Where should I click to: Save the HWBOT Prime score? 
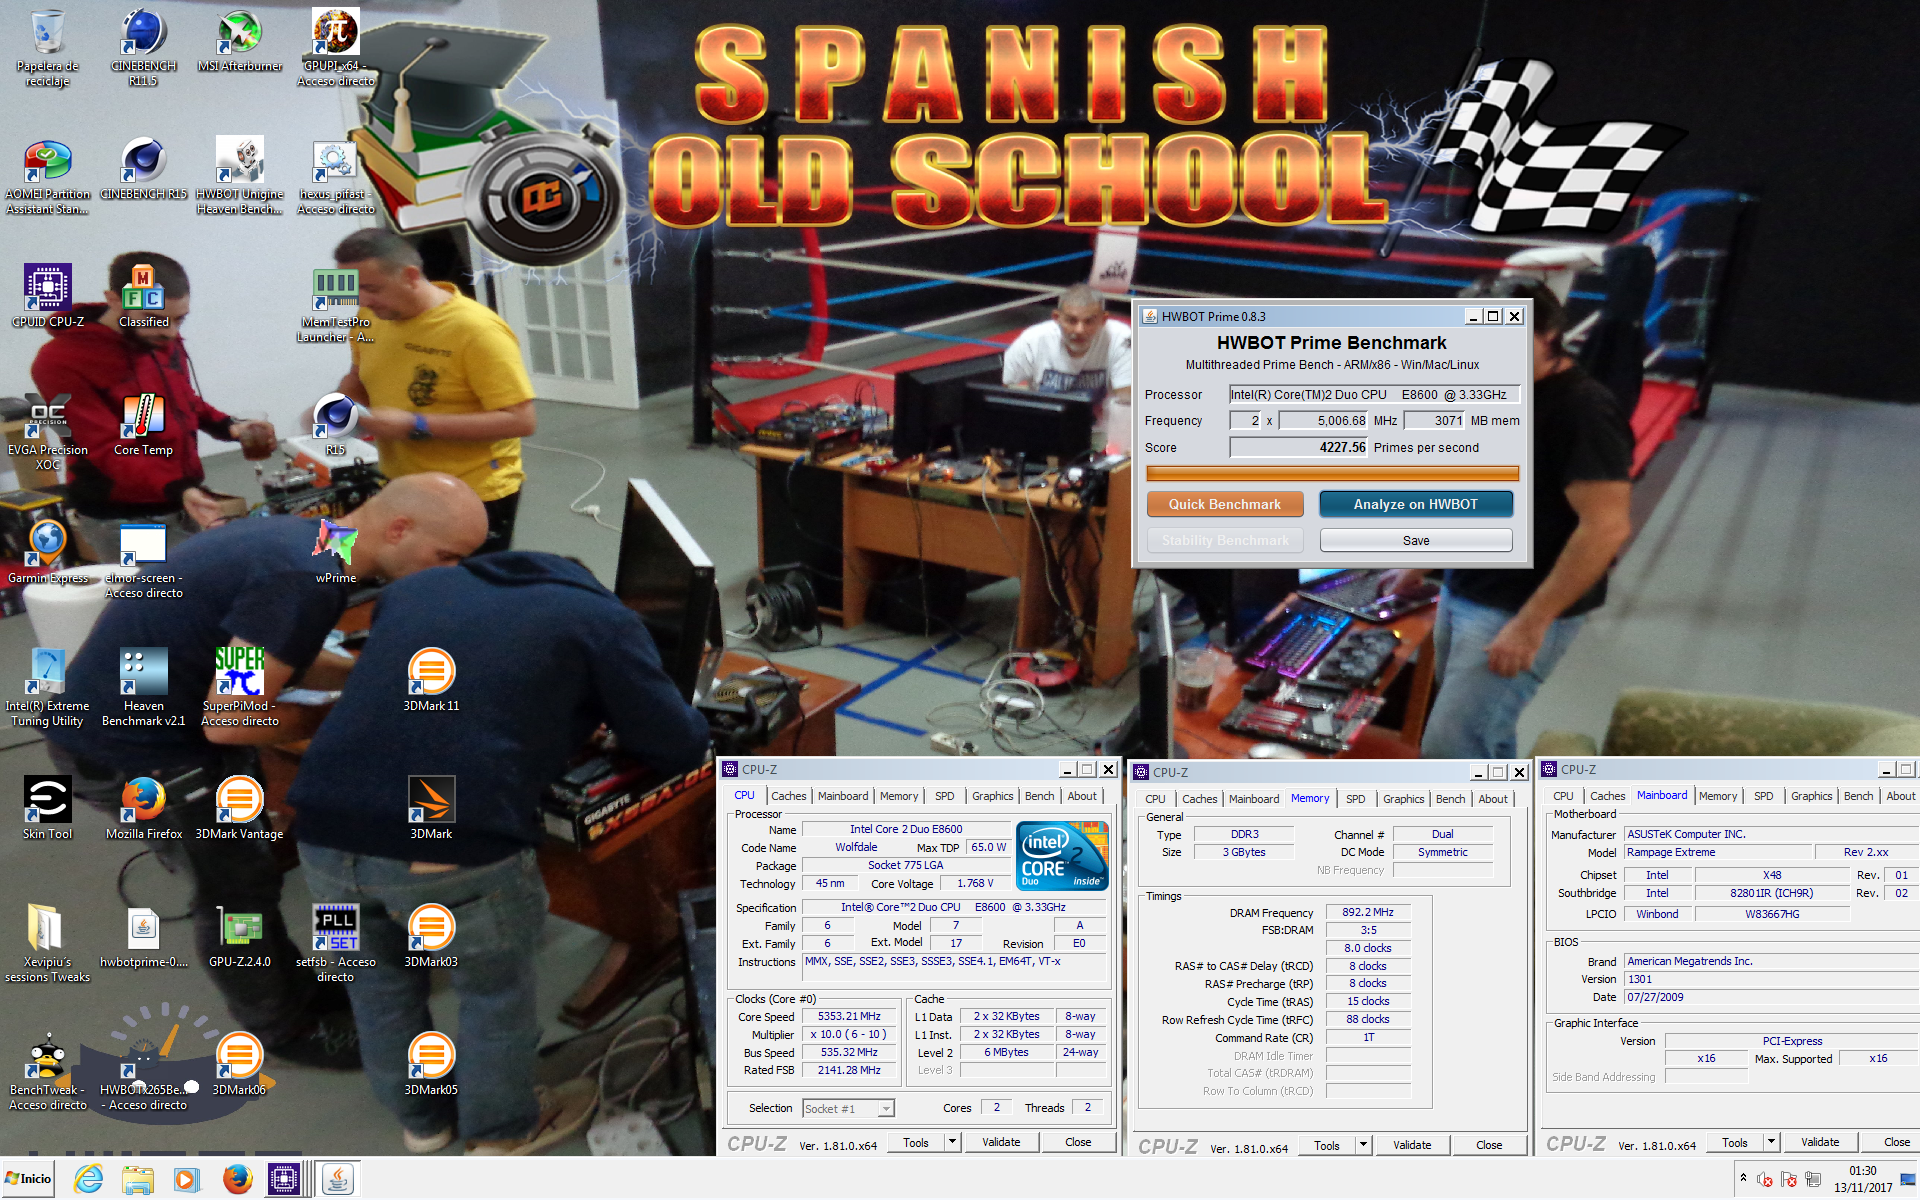1415,540
